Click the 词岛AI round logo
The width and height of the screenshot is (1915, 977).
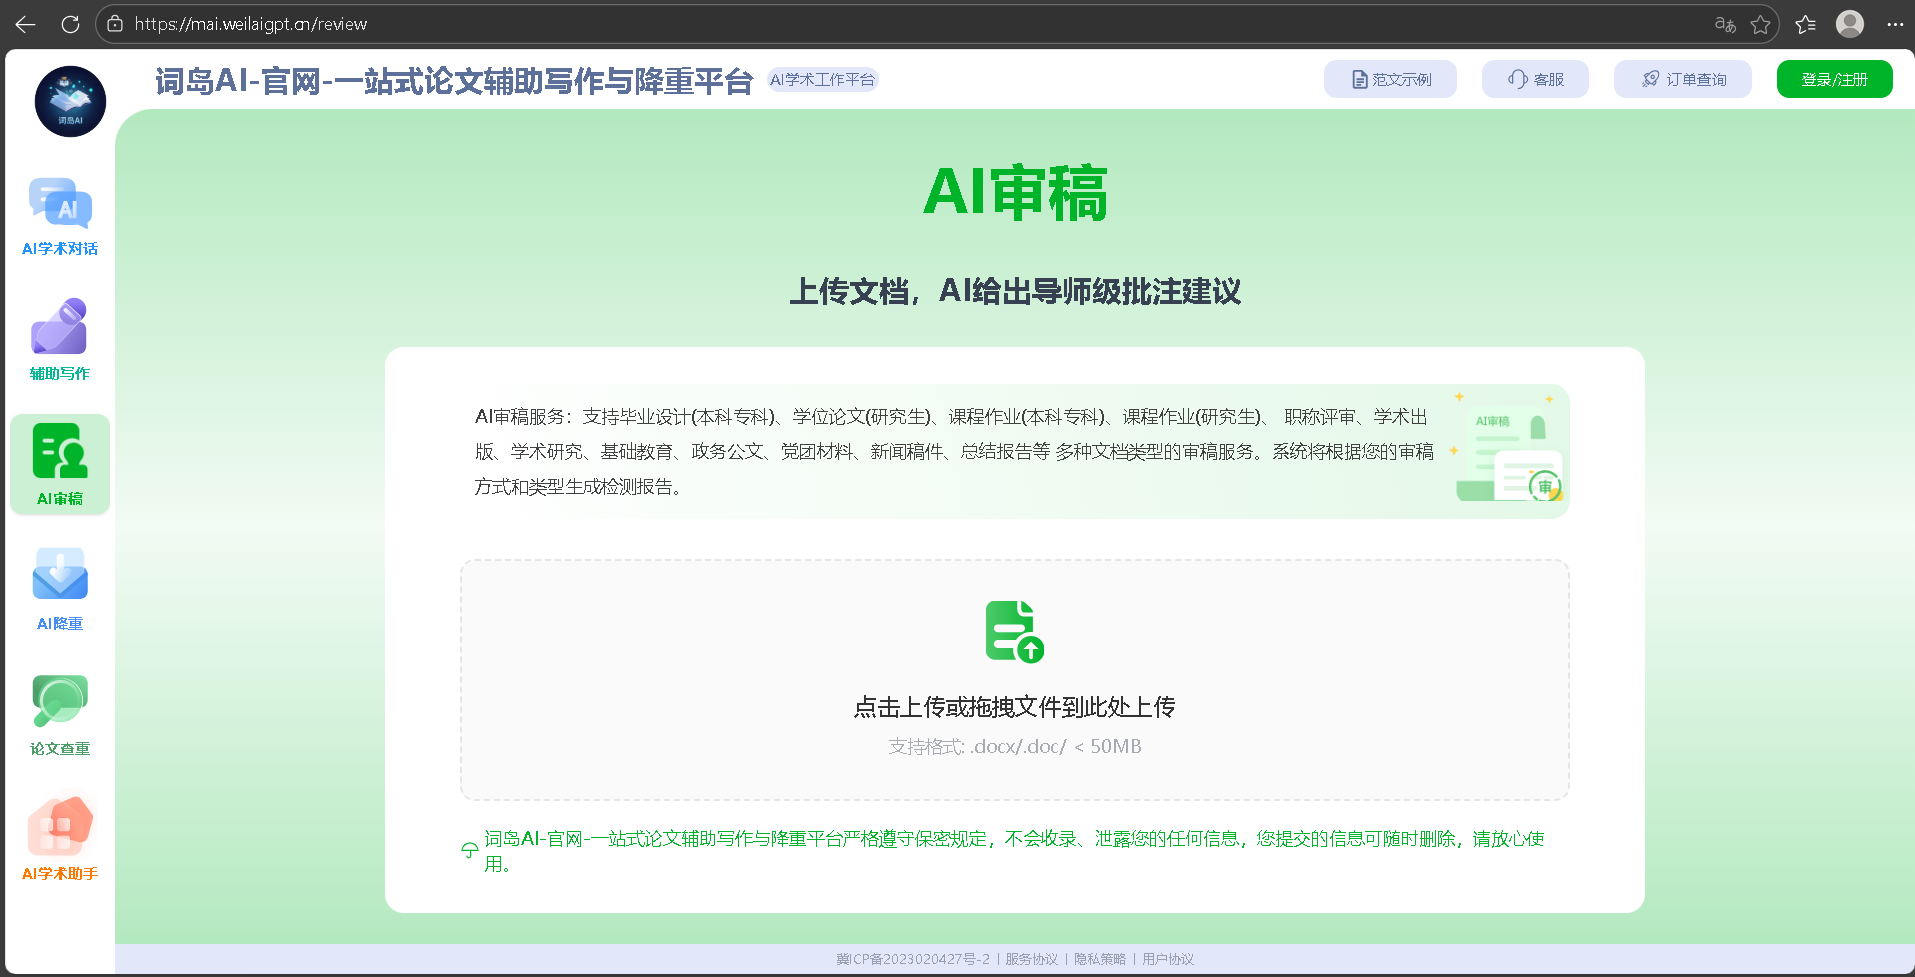click(70, 101)
